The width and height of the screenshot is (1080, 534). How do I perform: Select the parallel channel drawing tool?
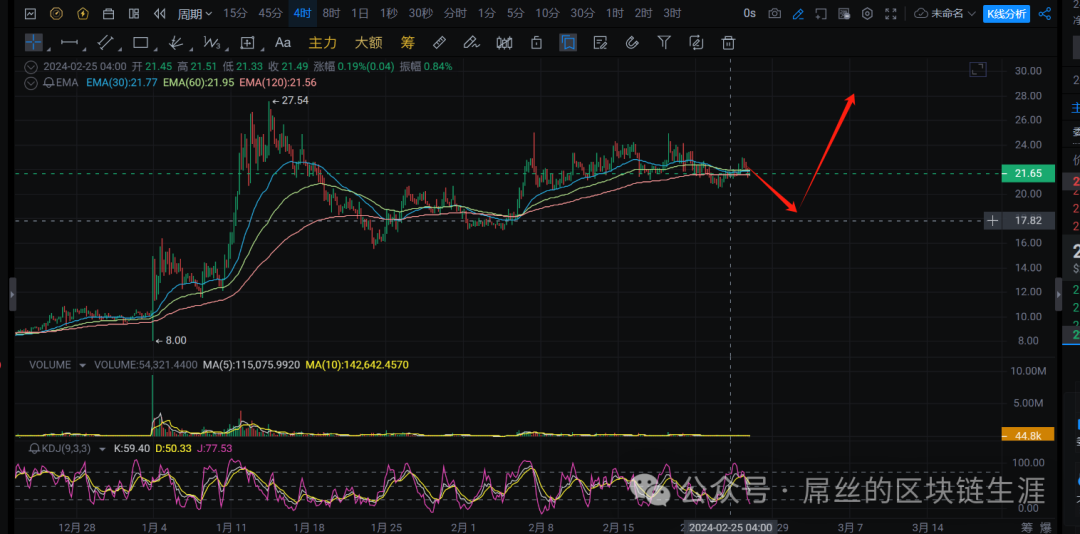tap(105, 42)
